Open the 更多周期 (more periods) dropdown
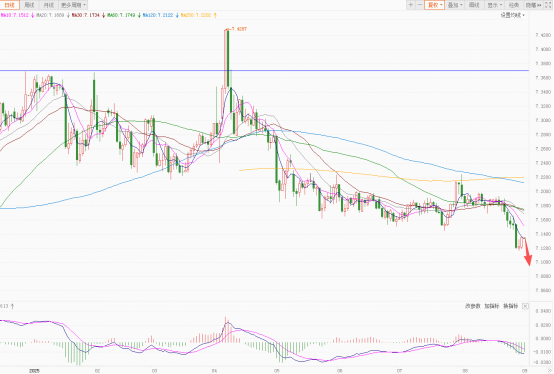The height and width of the screenshot is (374, 554). [x=73, y=5]
